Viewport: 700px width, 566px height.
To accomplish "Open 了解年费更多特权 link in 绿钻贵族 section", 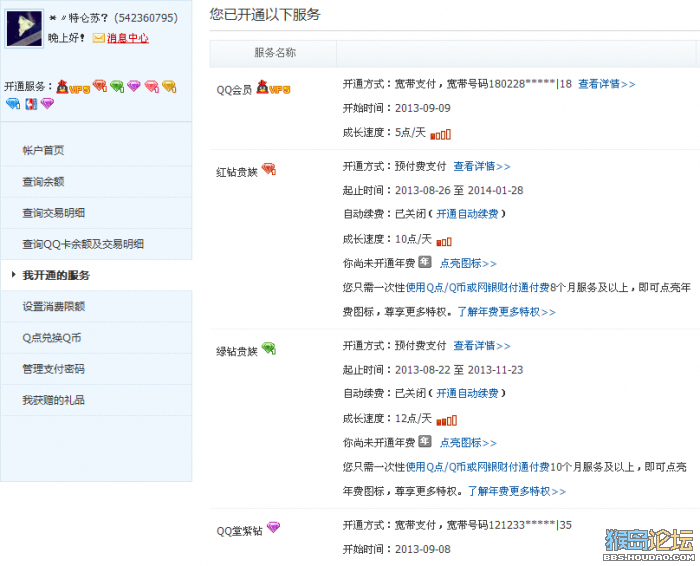I will (x=517, y=491).
